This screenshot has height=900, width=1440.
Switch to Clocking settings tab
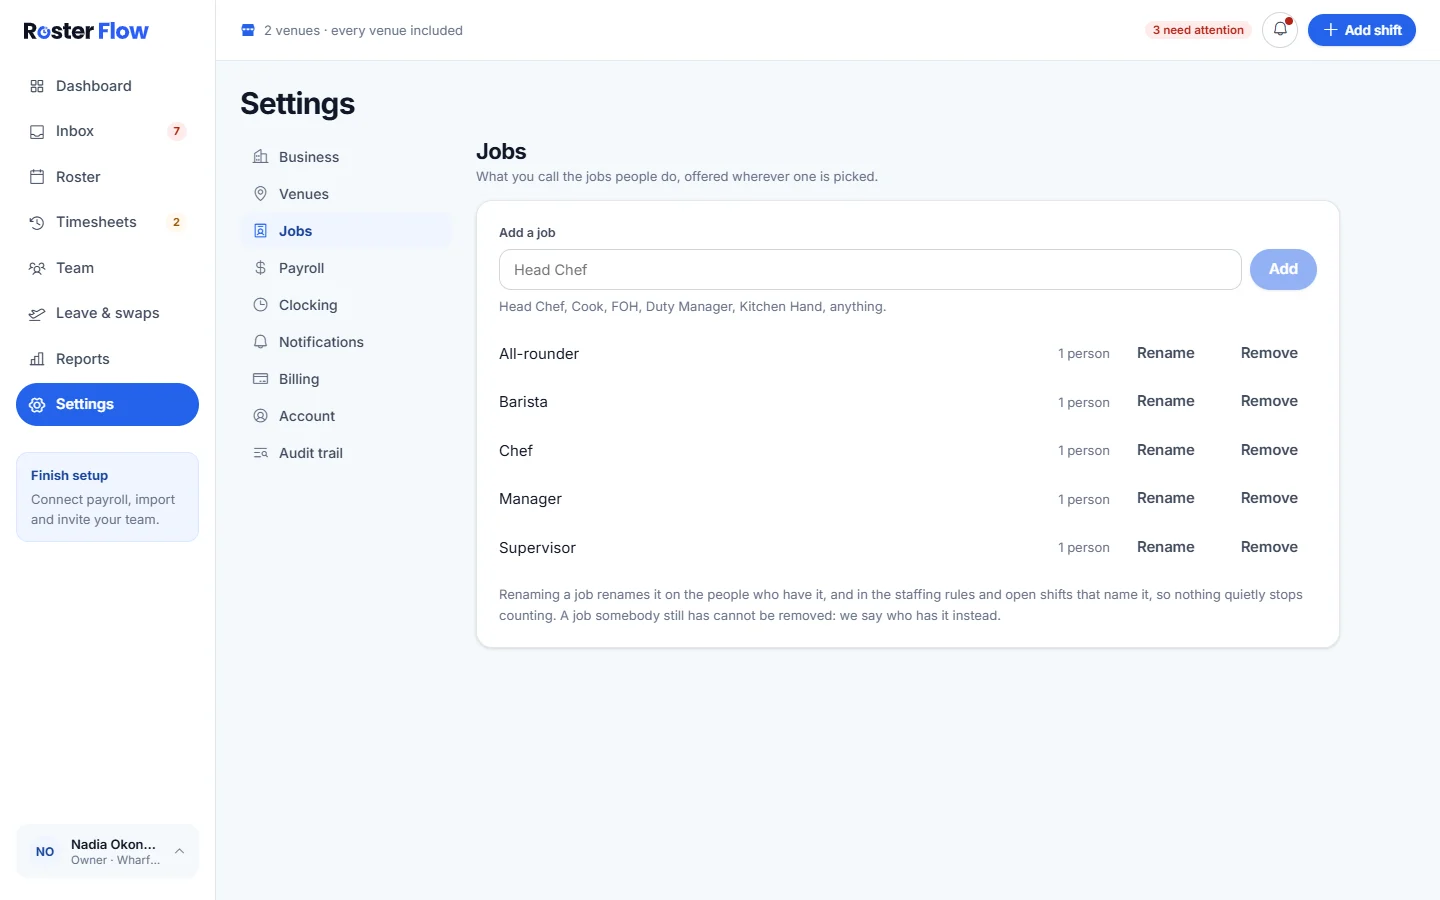[x=346, y=305]
